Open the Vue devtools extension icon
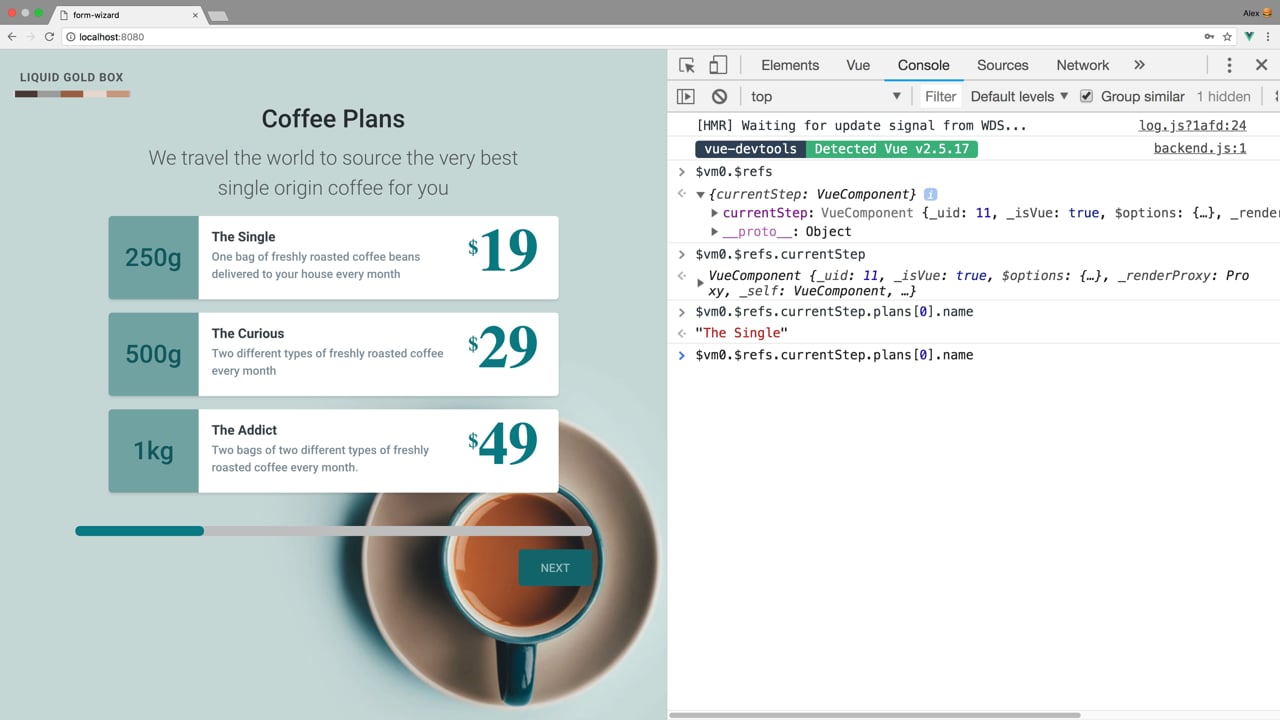1280x720 pixels. [1249, 36]
